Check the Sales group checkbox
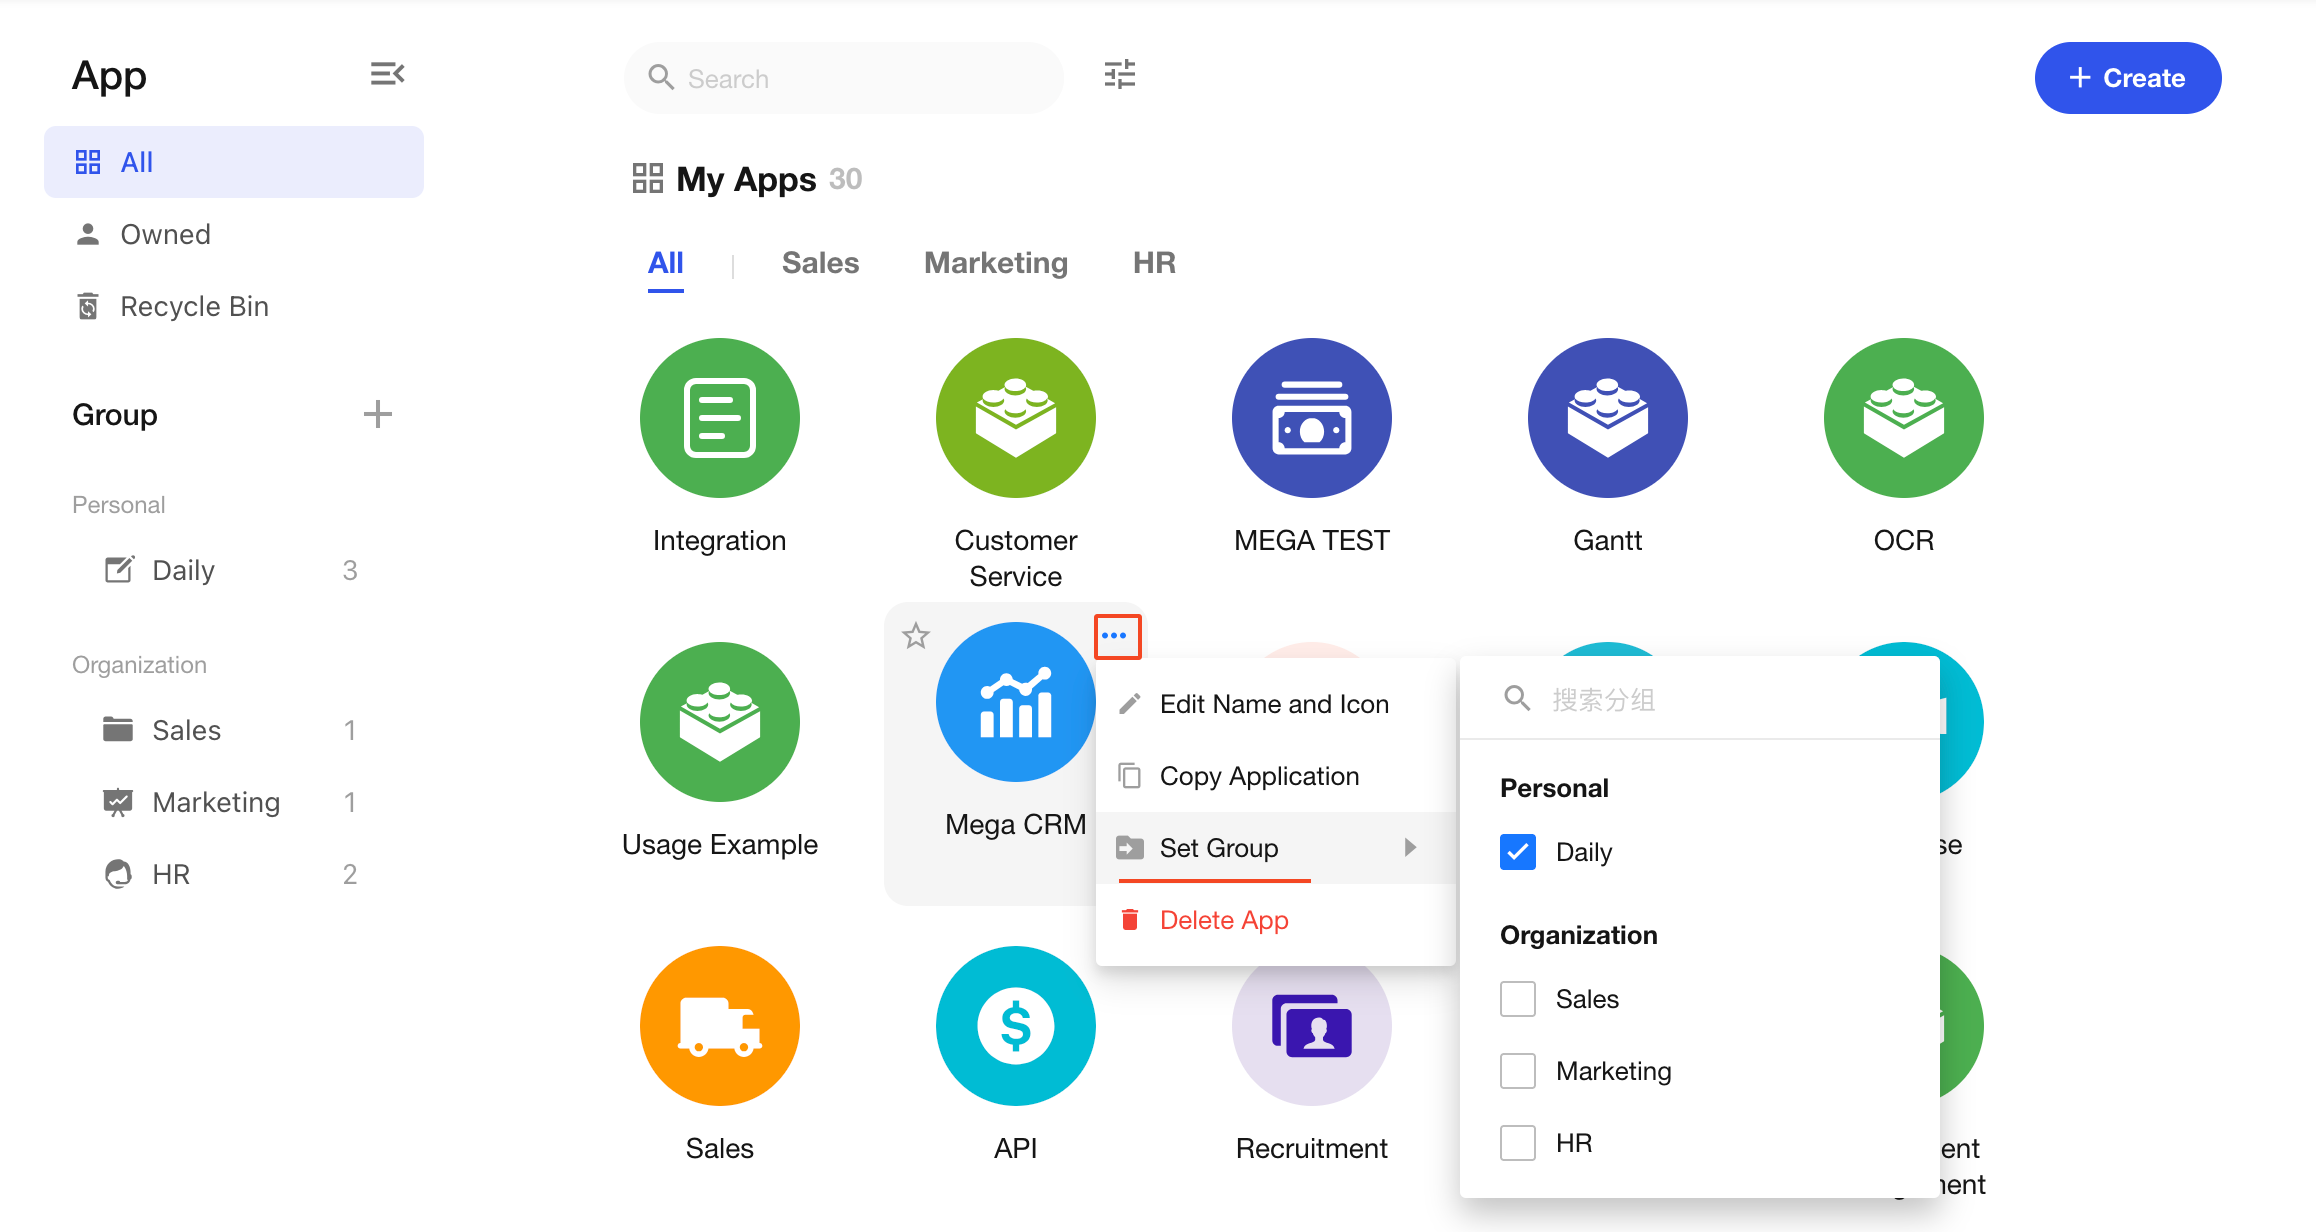This screenshot has height=1232, width=2316. (1517, 999)
